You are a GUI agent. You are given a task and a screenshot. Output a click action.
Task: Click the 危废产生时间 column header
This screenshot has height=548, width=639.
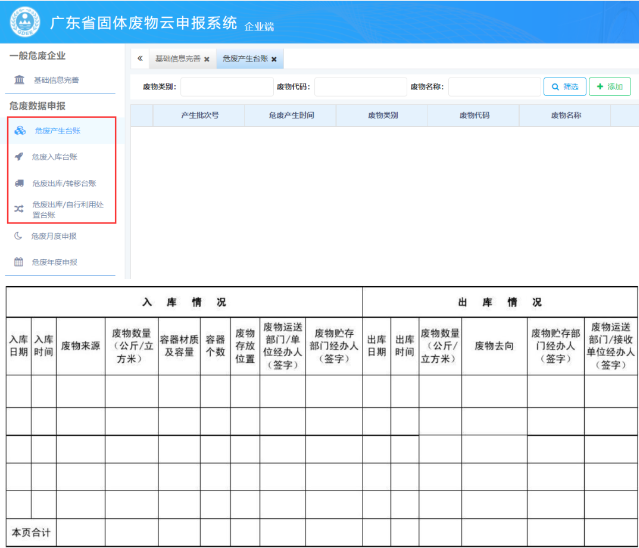point(290,116)
